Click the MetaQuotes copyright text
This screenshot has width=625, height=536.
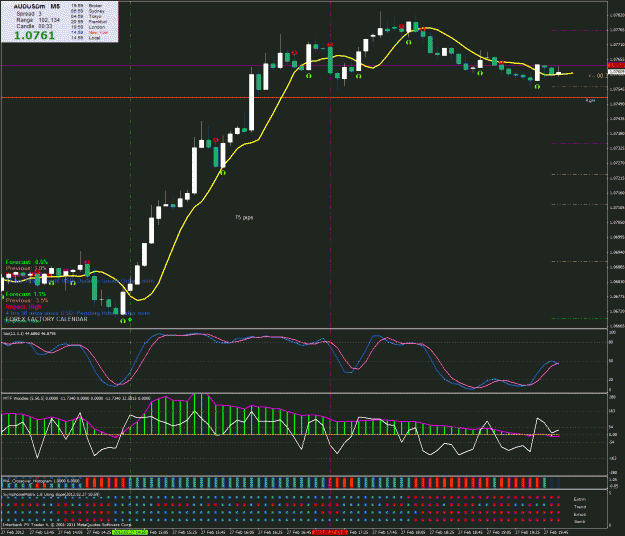tap(67, 525)
